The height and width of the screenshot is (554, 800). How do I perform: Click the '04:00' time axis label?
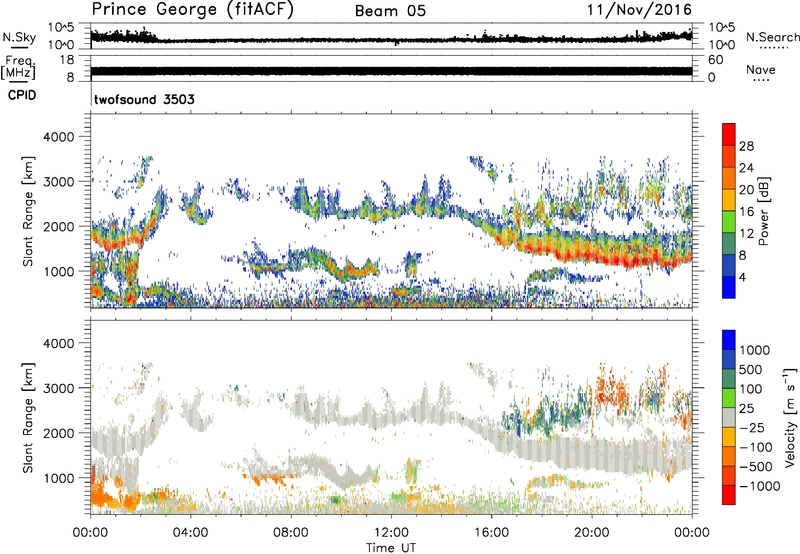coord(190,533)
